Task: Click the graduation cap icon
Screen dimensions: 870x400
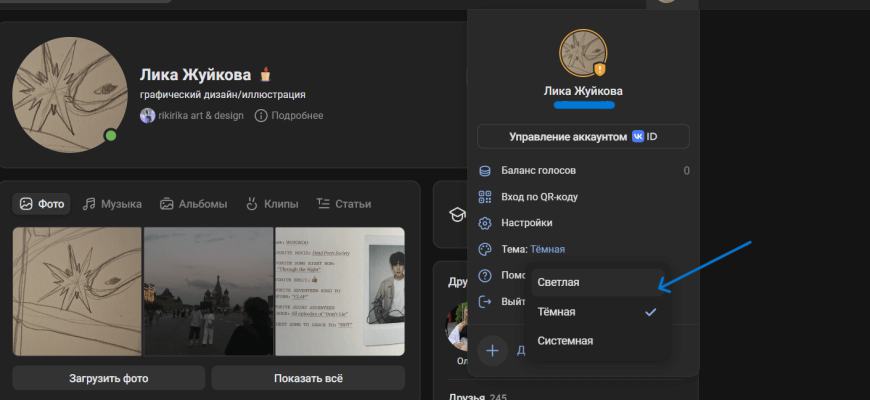Action: (457, 214)
